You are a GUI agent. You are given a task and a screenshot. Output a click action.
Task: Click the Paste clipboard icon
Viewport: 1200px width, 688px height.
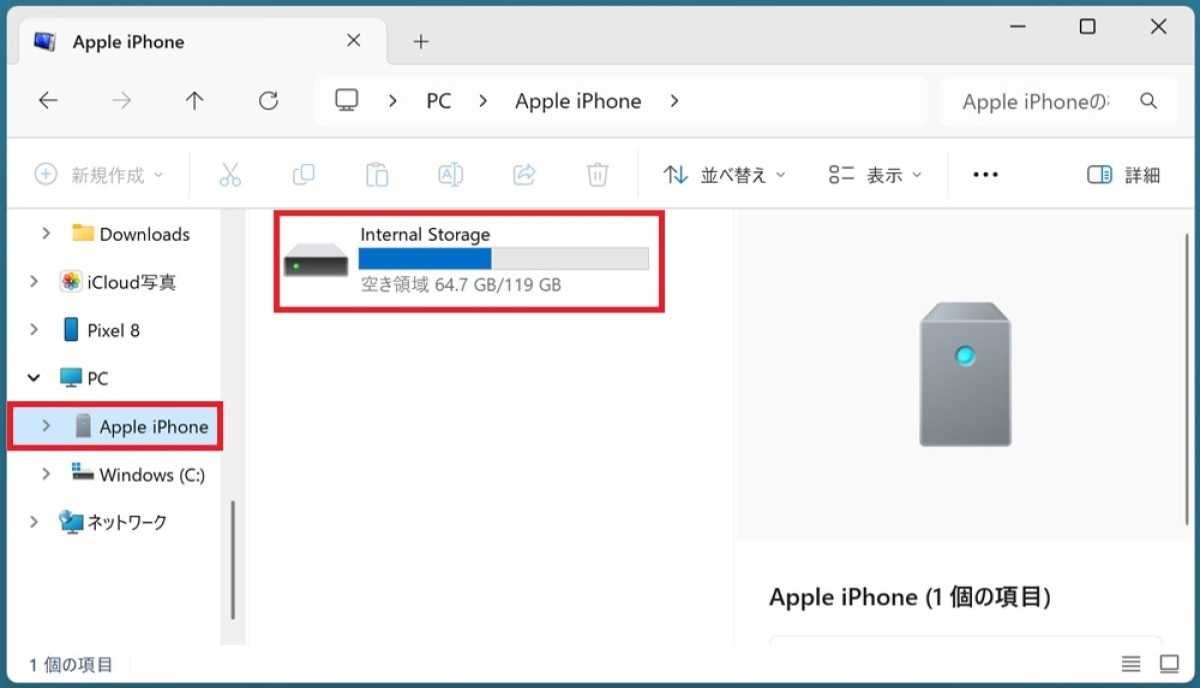click(x=377, y=175)
